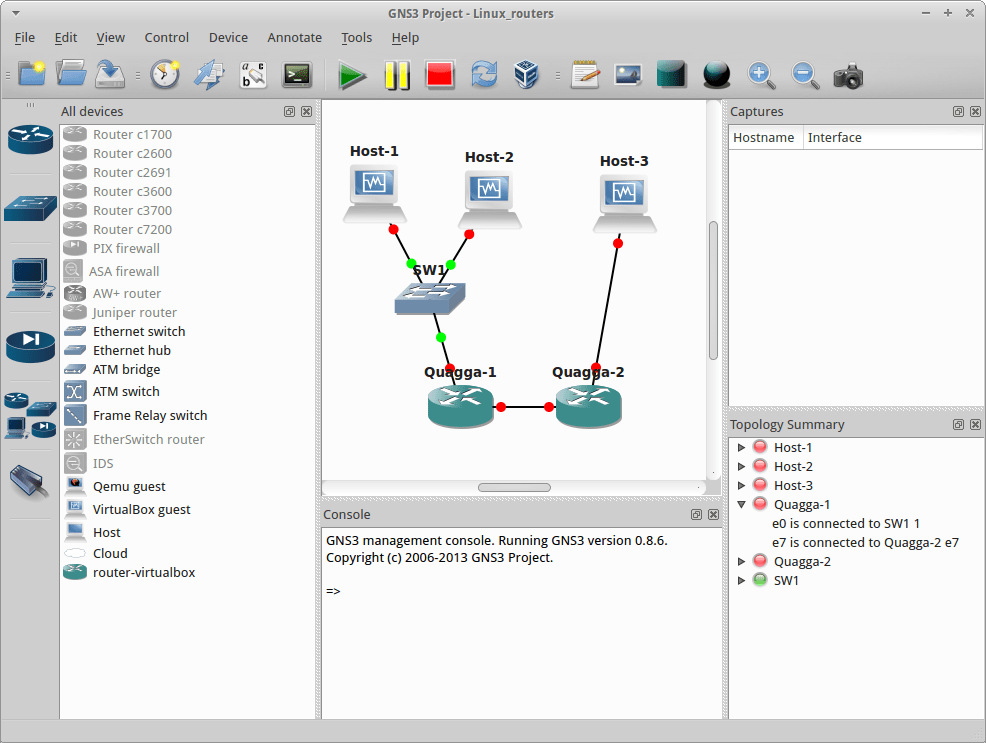This screenshot has height=743, width=986.
Task: Pause all running devices
Action: [x=397, y=74]
